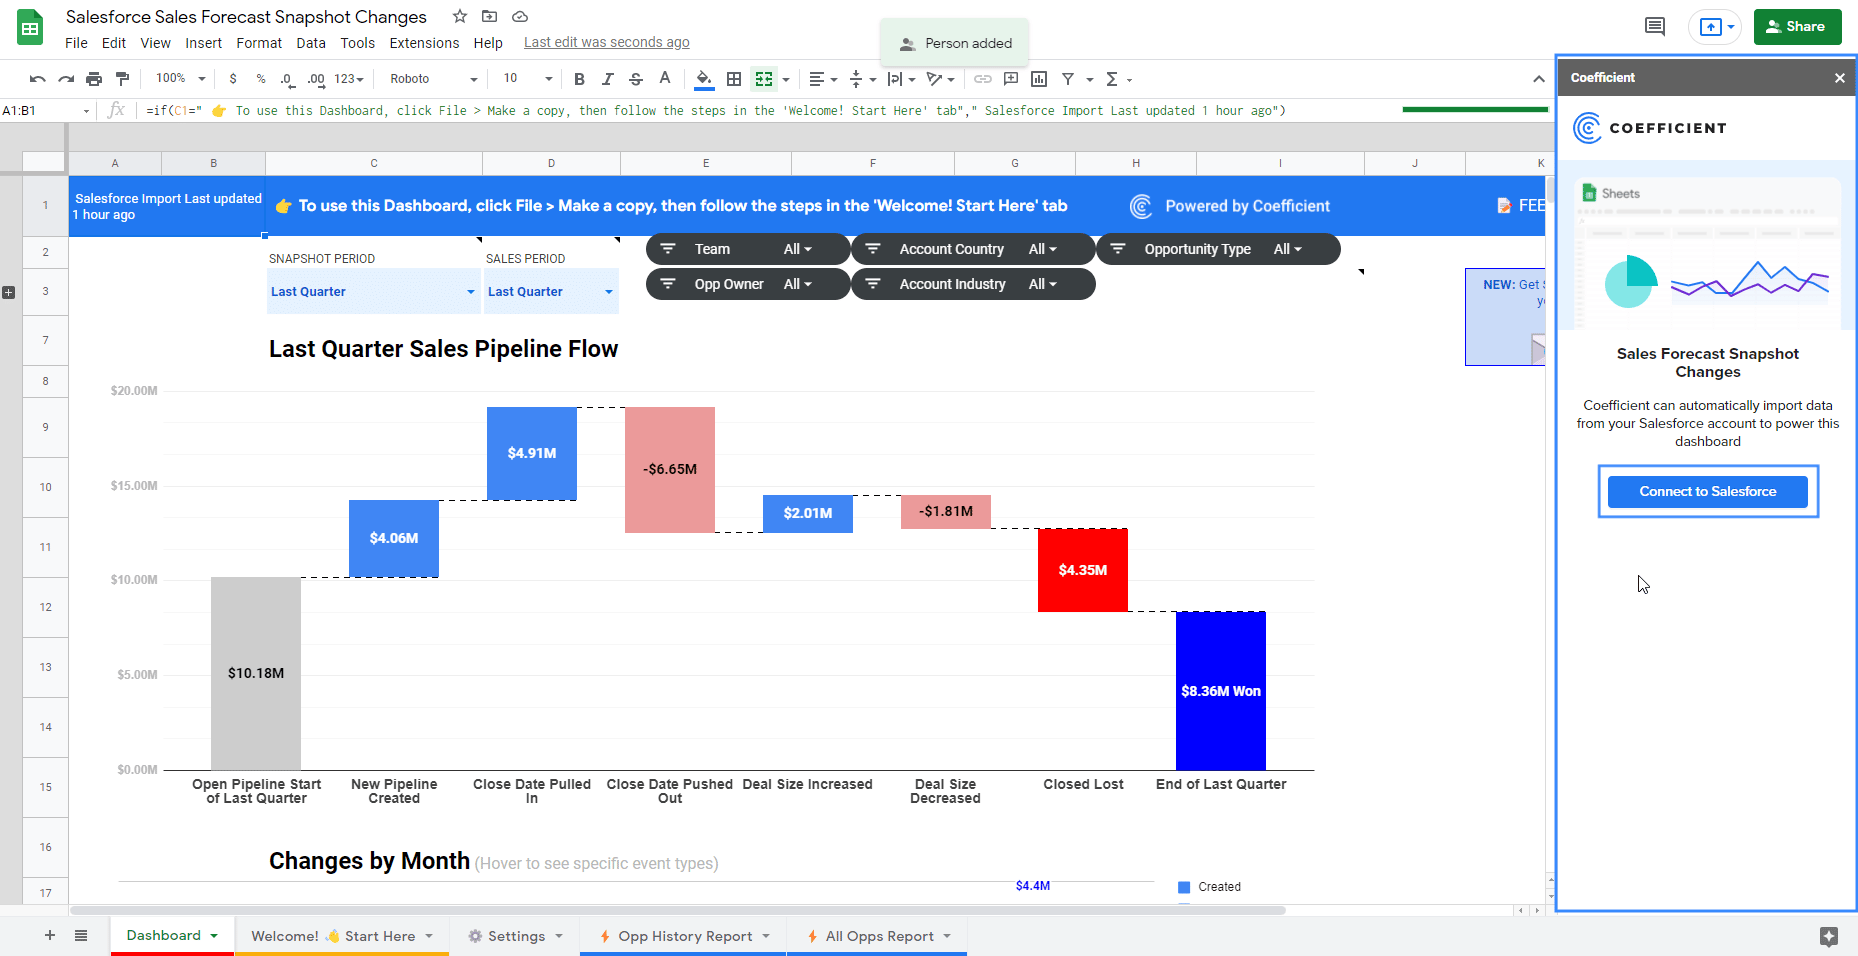This screenshot has height=956, width=1858.
Task: Collapse the toolbar with the up chevron
Action: (x=1538, y=79)
